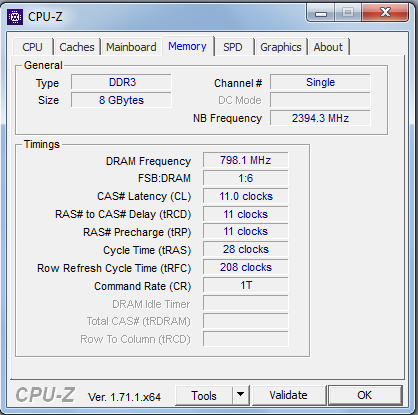The width and height of the screenshot is (418, 415).
Task: Select the Memory tab
Action: 187,46
